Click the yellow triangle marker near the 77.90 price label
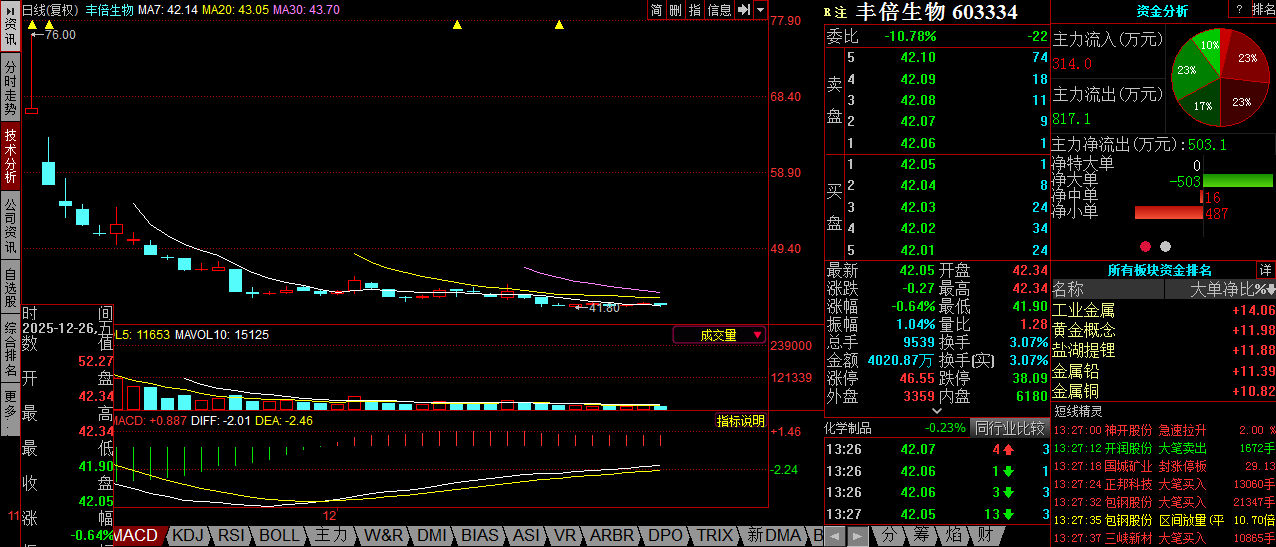Image resolution: width=1276 pixels, height=547 pixels. point(457,25)
